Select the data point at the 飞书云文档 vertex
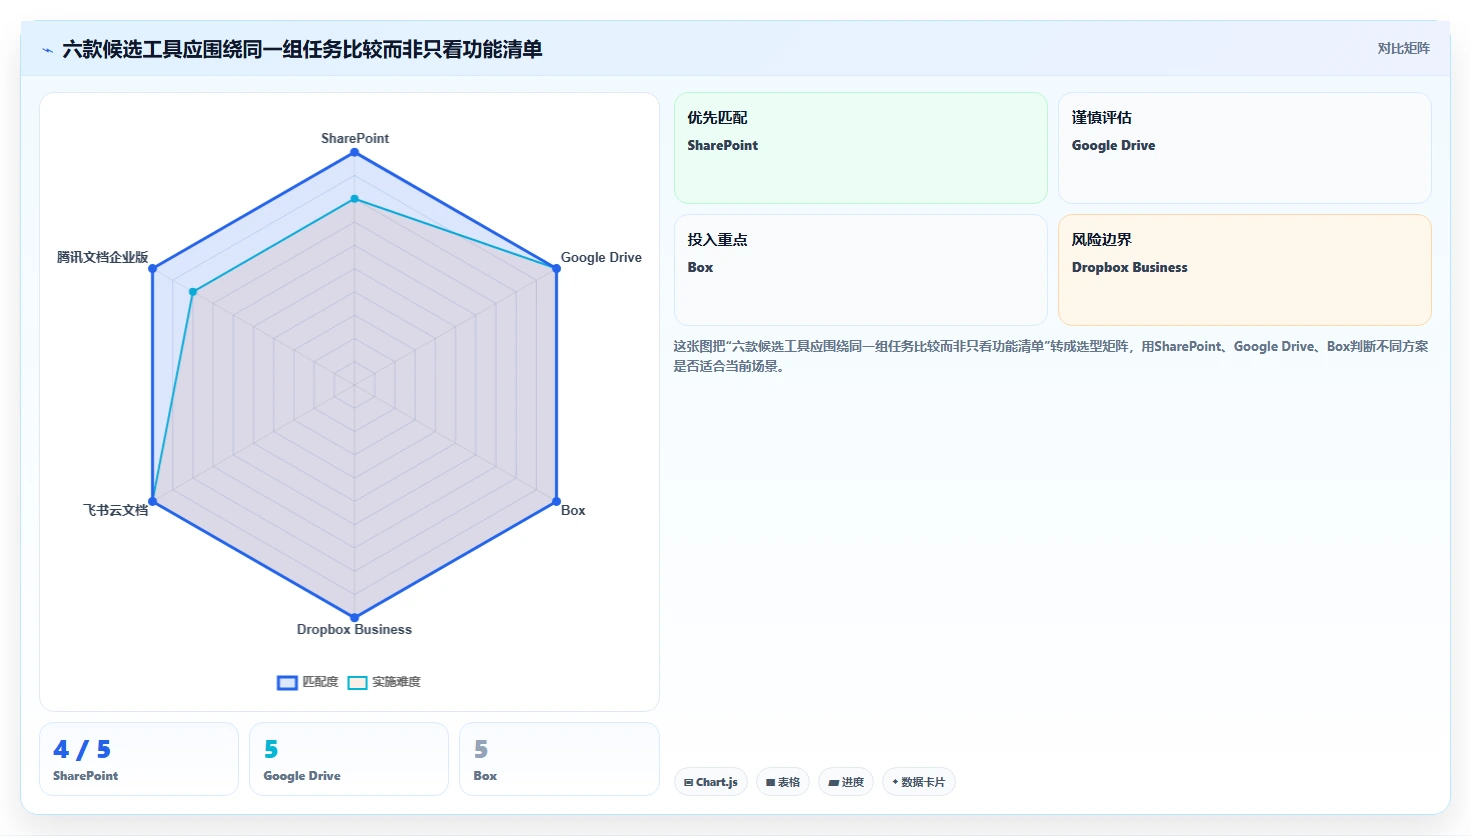Screen dimensions: 1471x836 click(152, 501)
